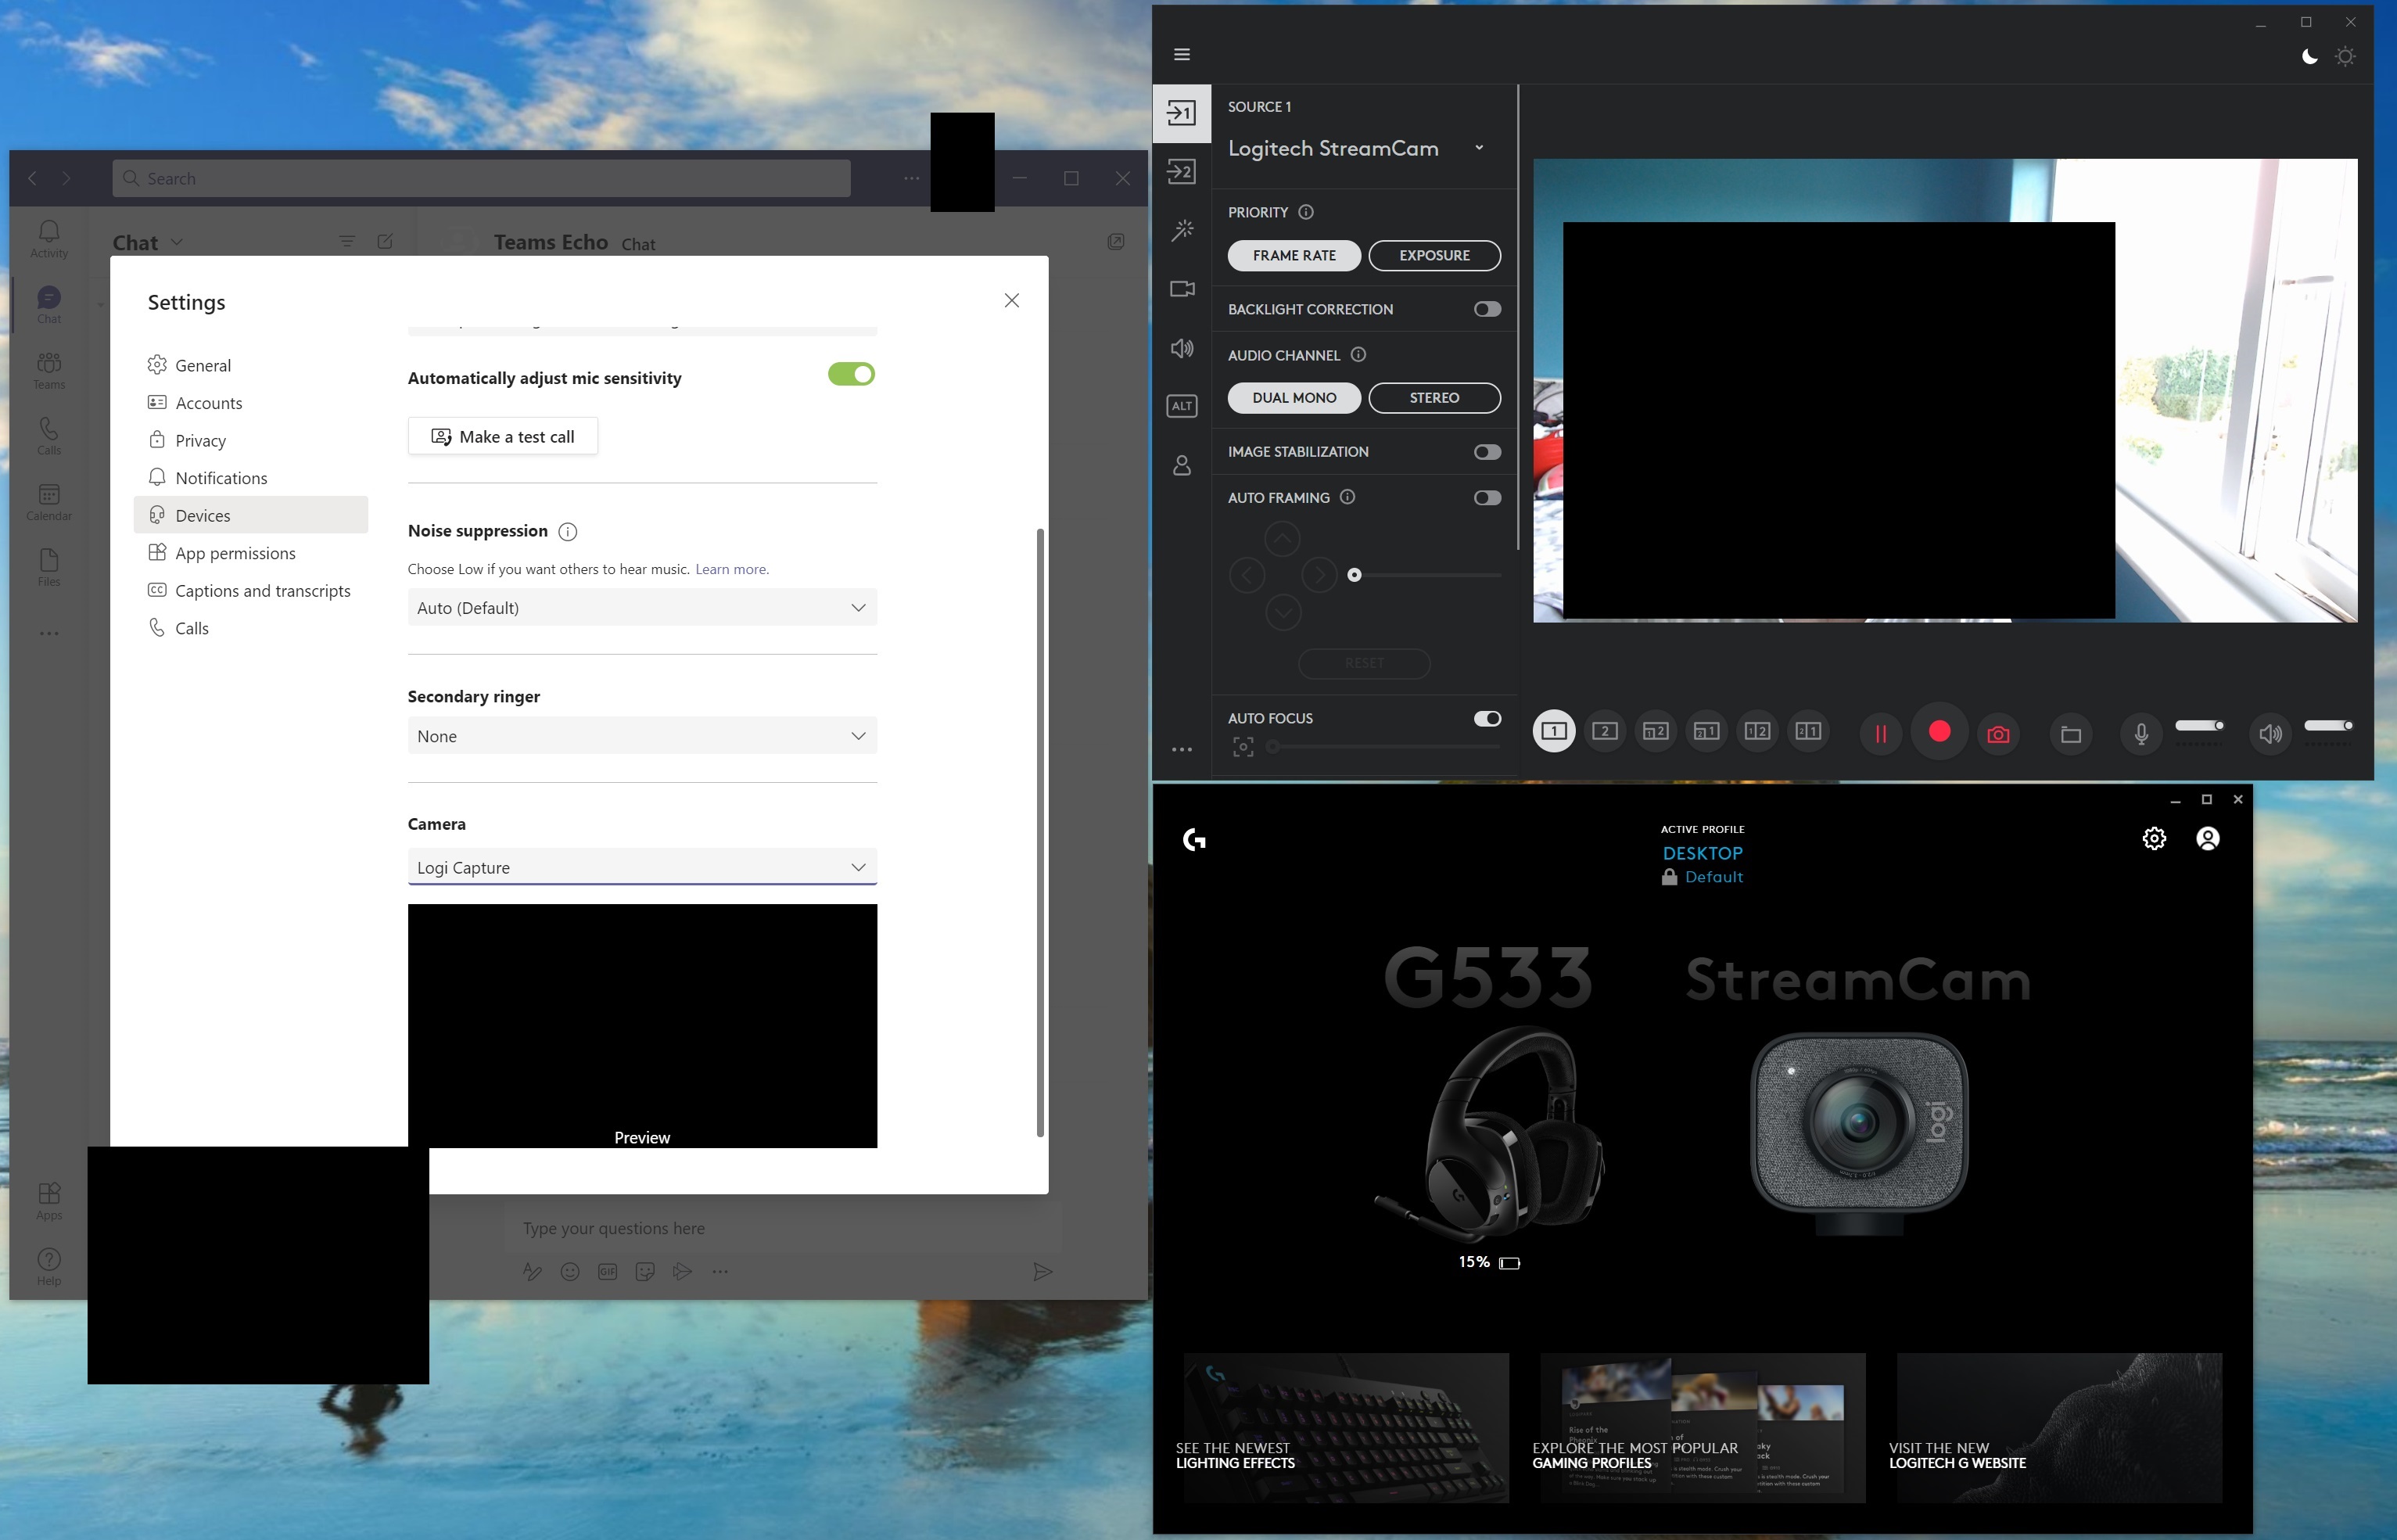Image resolution: width=2397 pixels, height=1540 pixels.
Task: Open Notifications settings in Teams
Action: pyautogui.click(x=251, y=478)
